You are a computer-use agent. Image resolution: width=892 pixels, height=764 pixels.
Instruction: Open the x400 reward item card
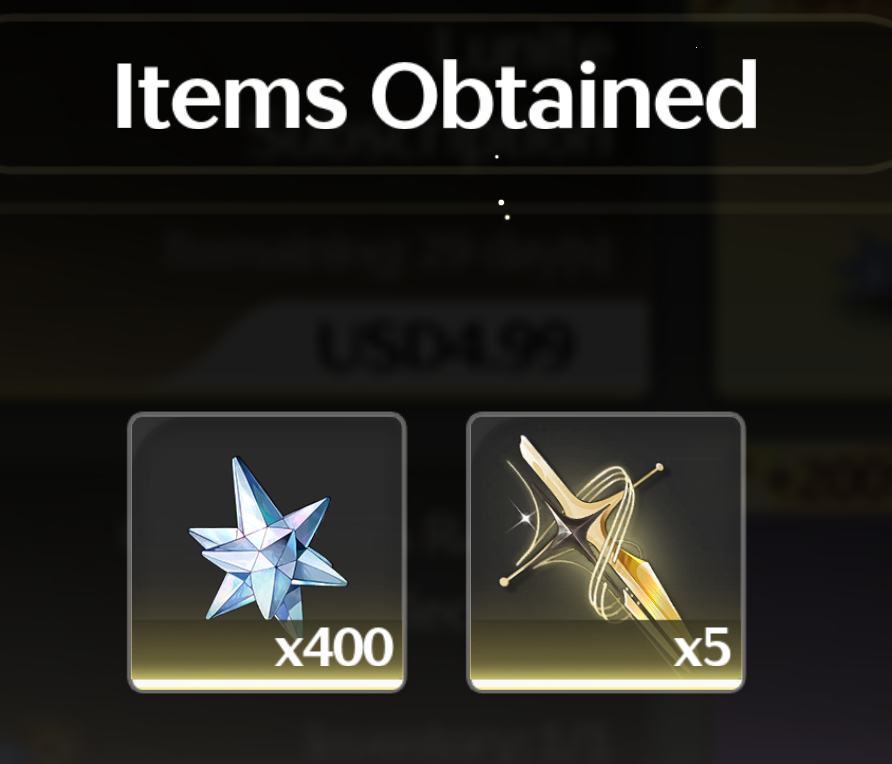tap(267, 552)
